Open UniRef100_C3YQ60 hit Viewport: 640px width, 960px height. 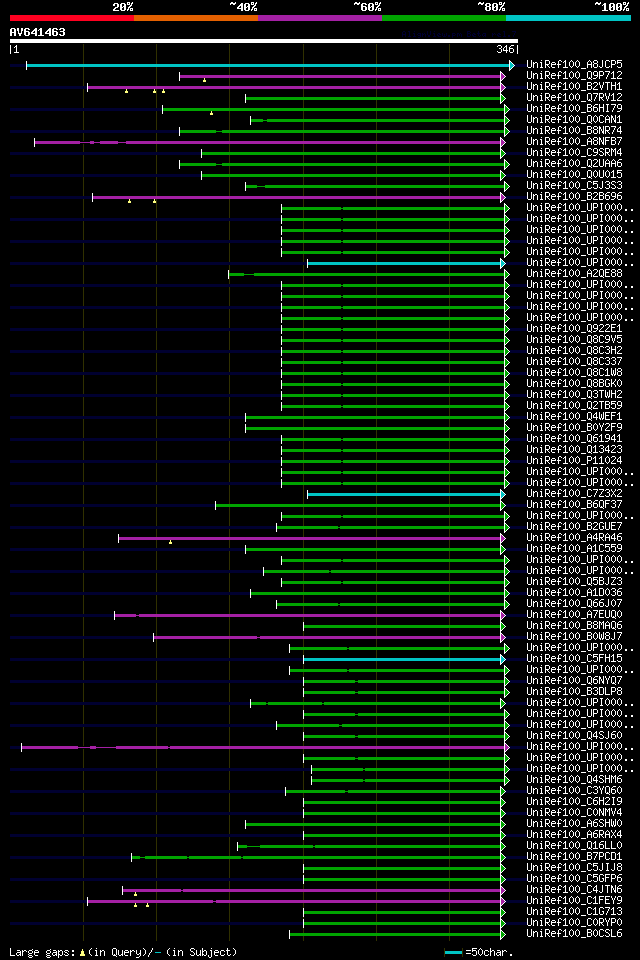(574, 791)
